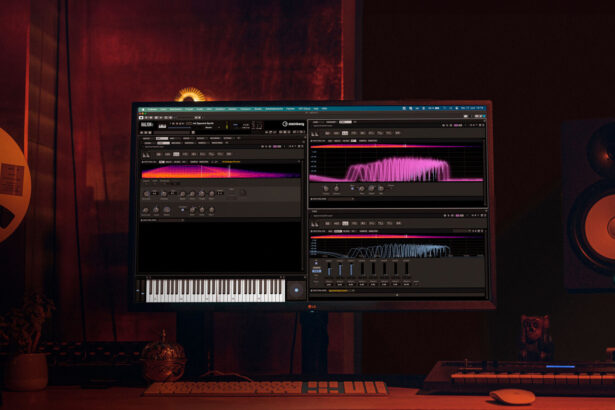The height and width of the screenshot is (410, 615).
Task: Click first knob in upper-right editor knob row
Action: click(x=326, y=189)
